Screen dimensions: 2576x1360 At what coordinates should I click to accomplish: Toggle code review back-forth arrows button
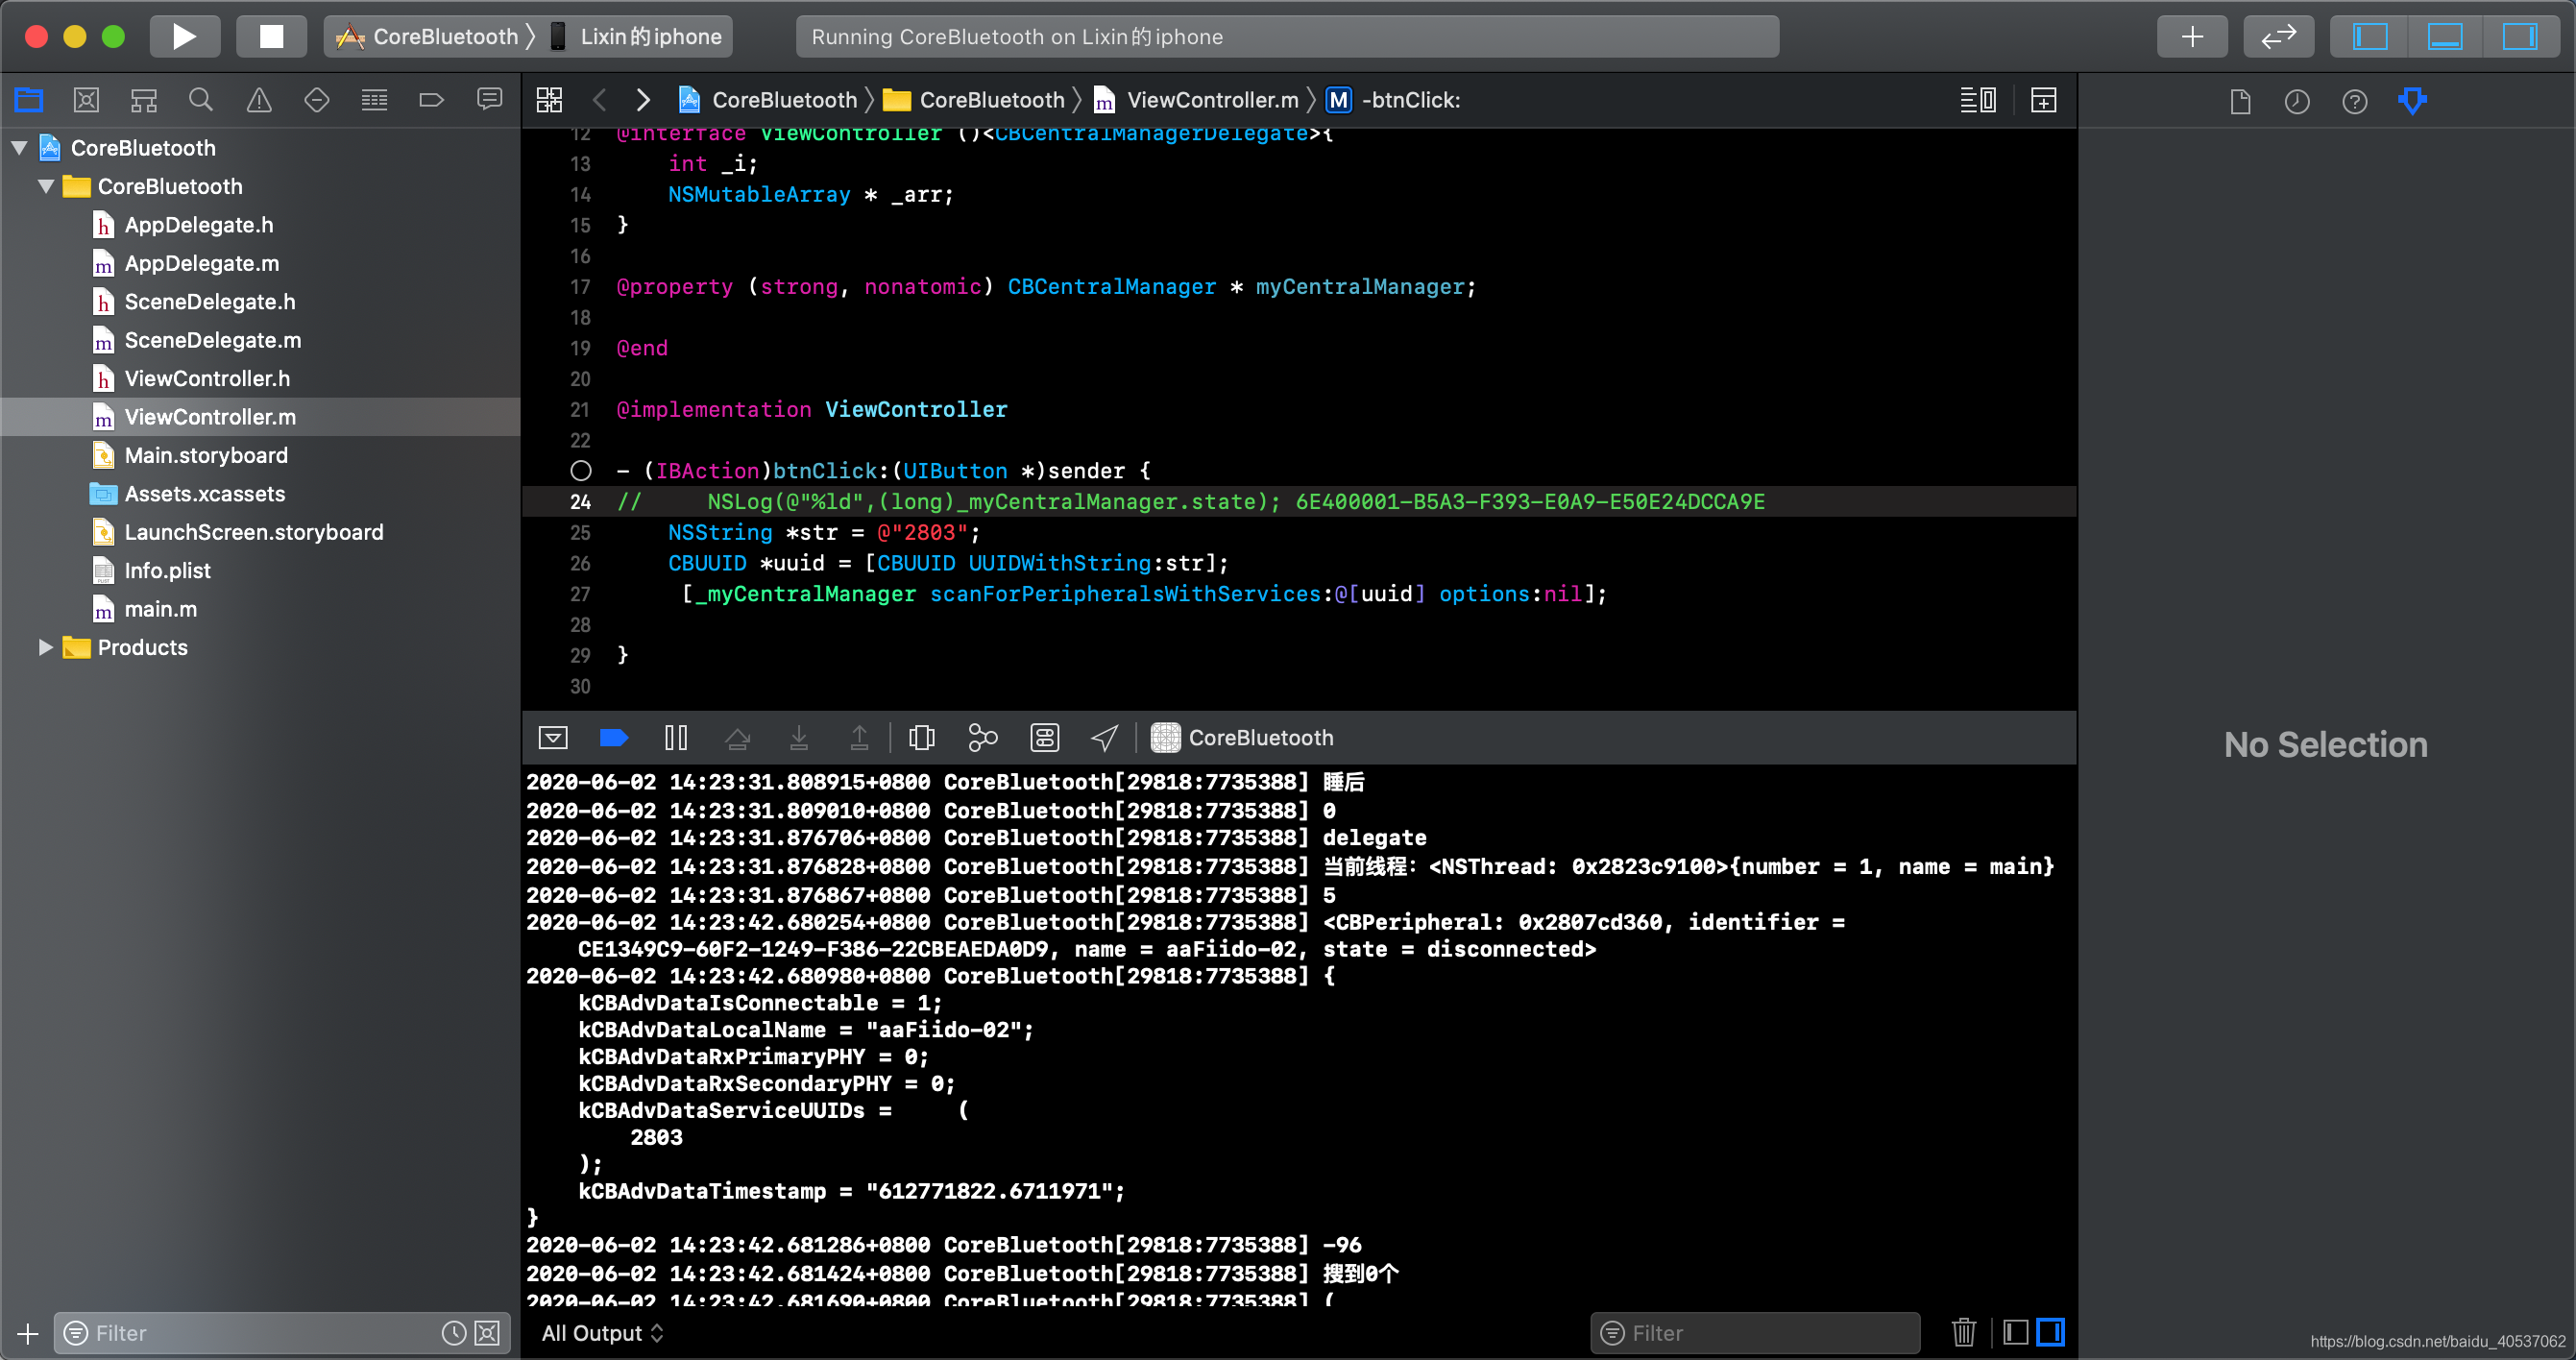tap(2278, 37)
